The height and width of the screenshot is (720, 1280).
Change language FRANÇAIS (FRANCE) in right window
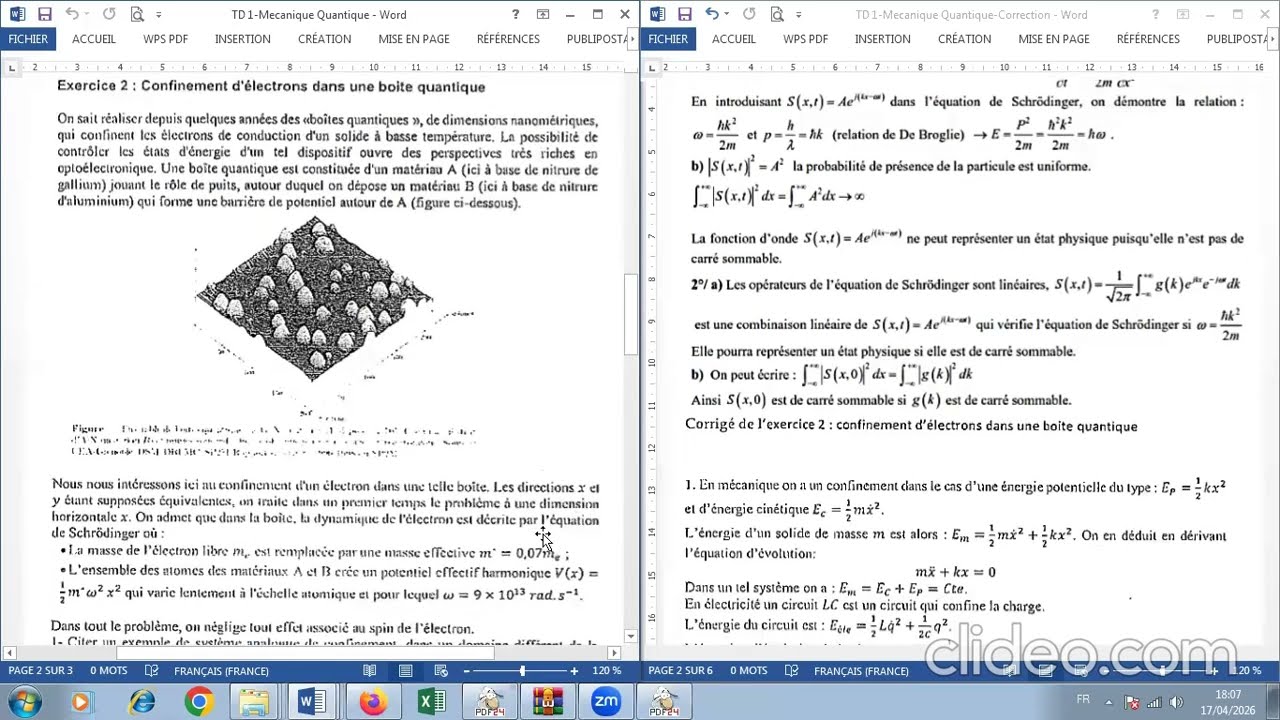(861, 671)
